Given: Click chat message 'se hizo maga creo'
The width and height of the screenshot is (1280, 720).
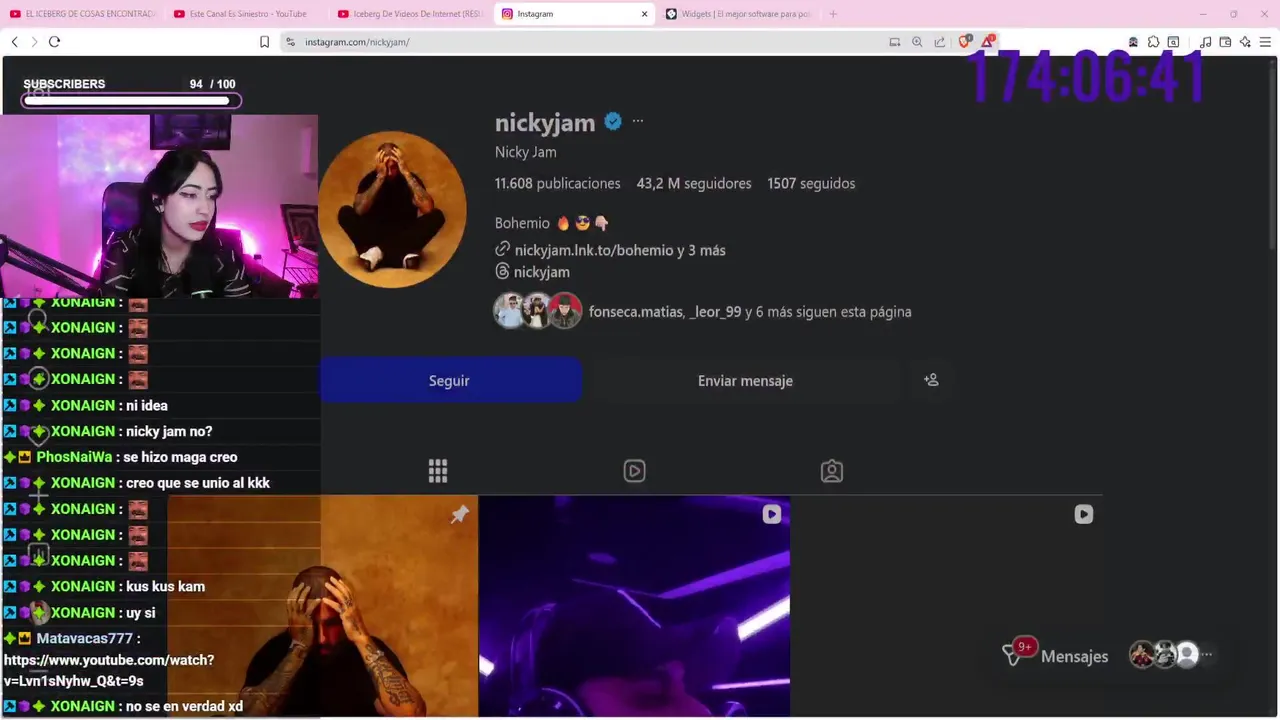Looking at the screenshot, I should (180, 457).
